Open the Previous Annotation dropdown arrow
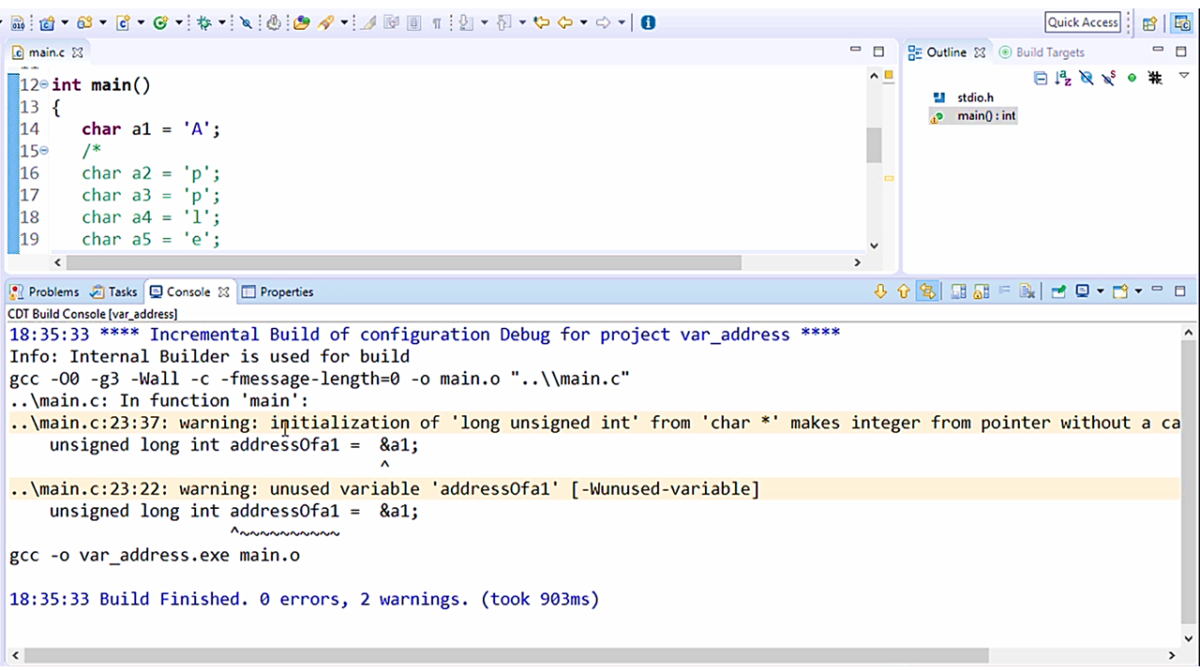Viewport: 1200px width, 671px height. tap(523, 22)
